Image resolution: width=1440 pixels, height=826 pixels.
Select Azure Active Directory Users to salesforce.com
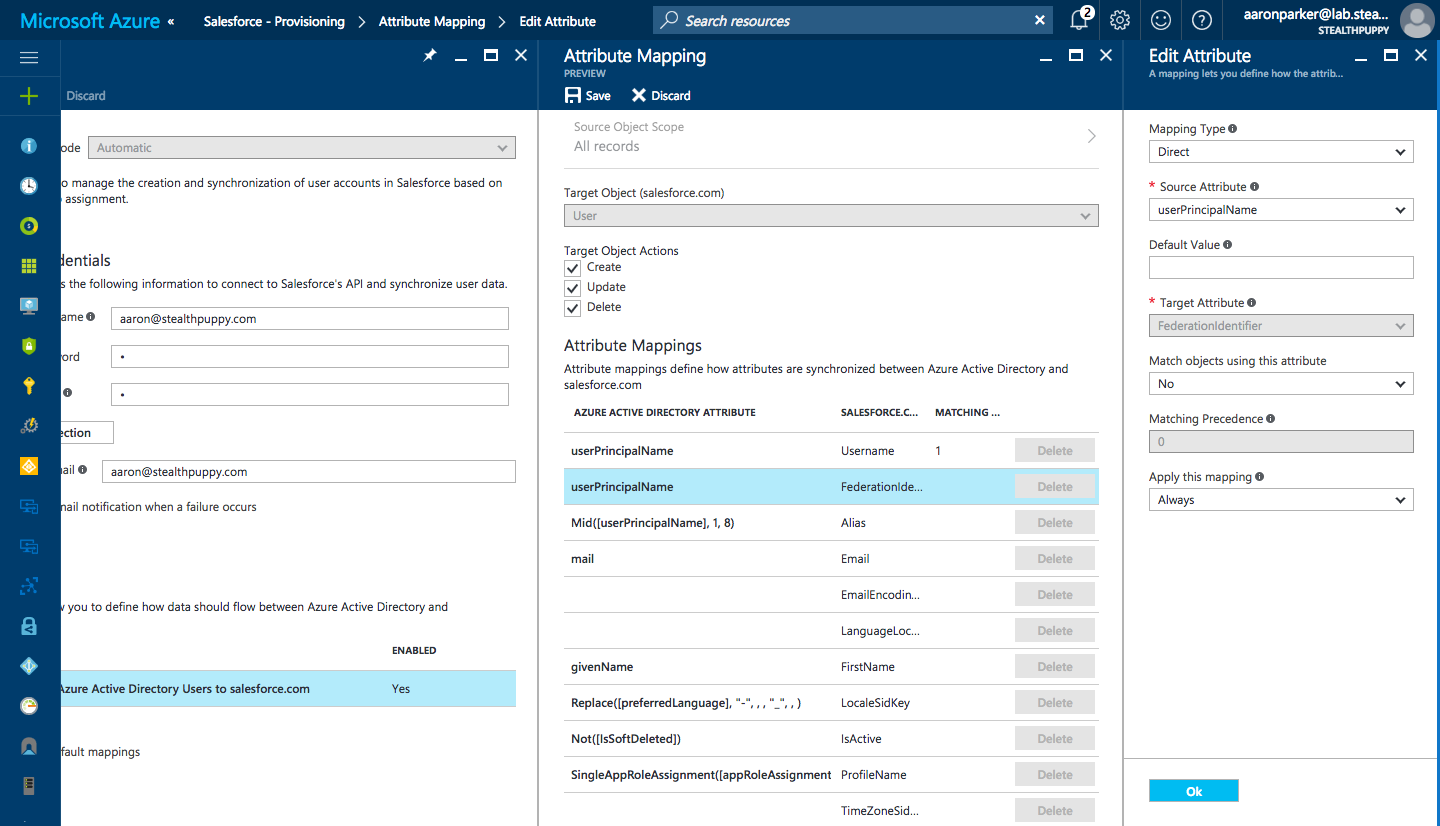(288, 689)
